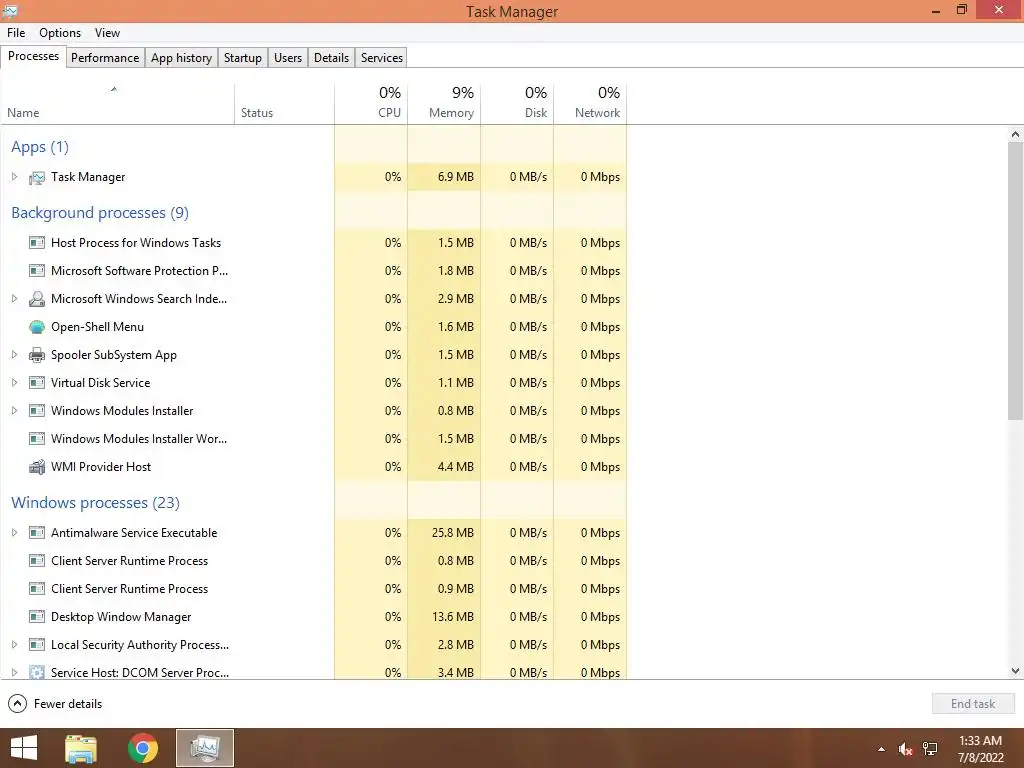Click the Spooler SubSystem App printer icon
This screenshot has width=1024, height=768.
pyautogui.click(x=37, y=355)
